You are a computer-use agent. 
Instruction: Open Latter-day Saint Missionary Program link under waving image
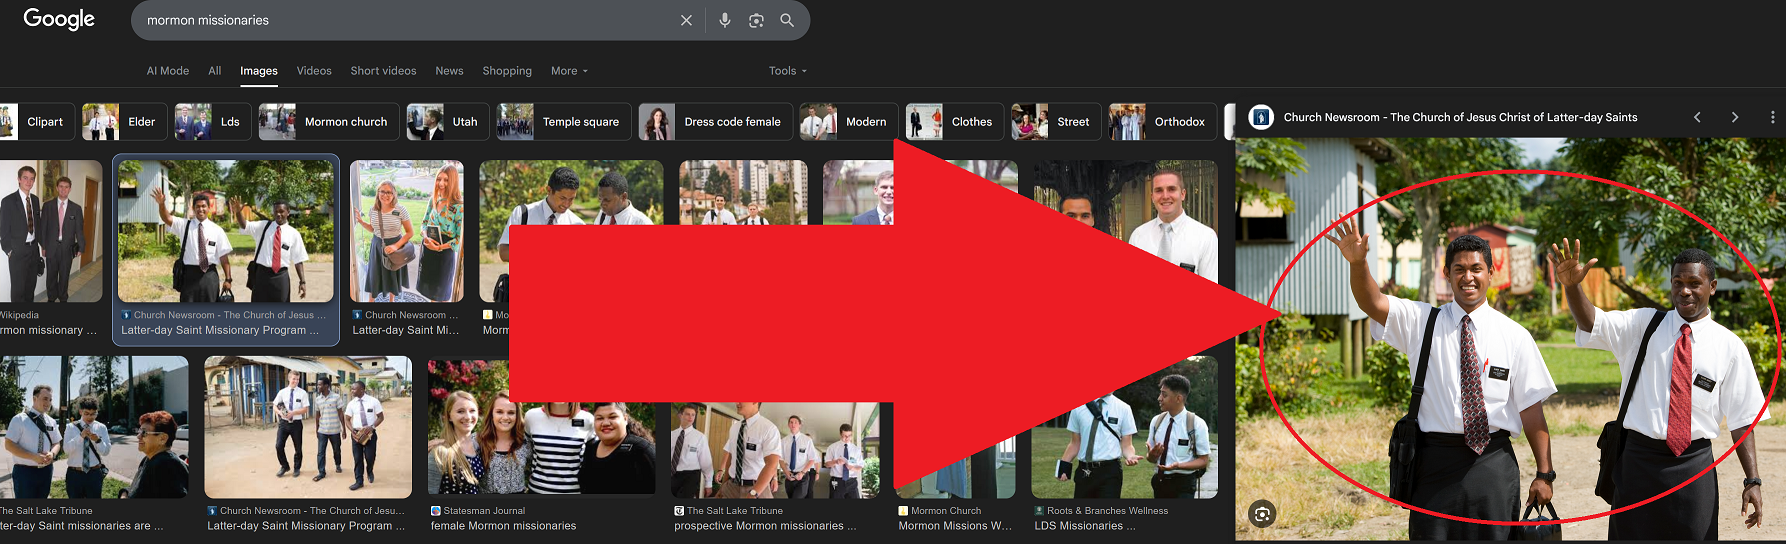click(220, 330)
